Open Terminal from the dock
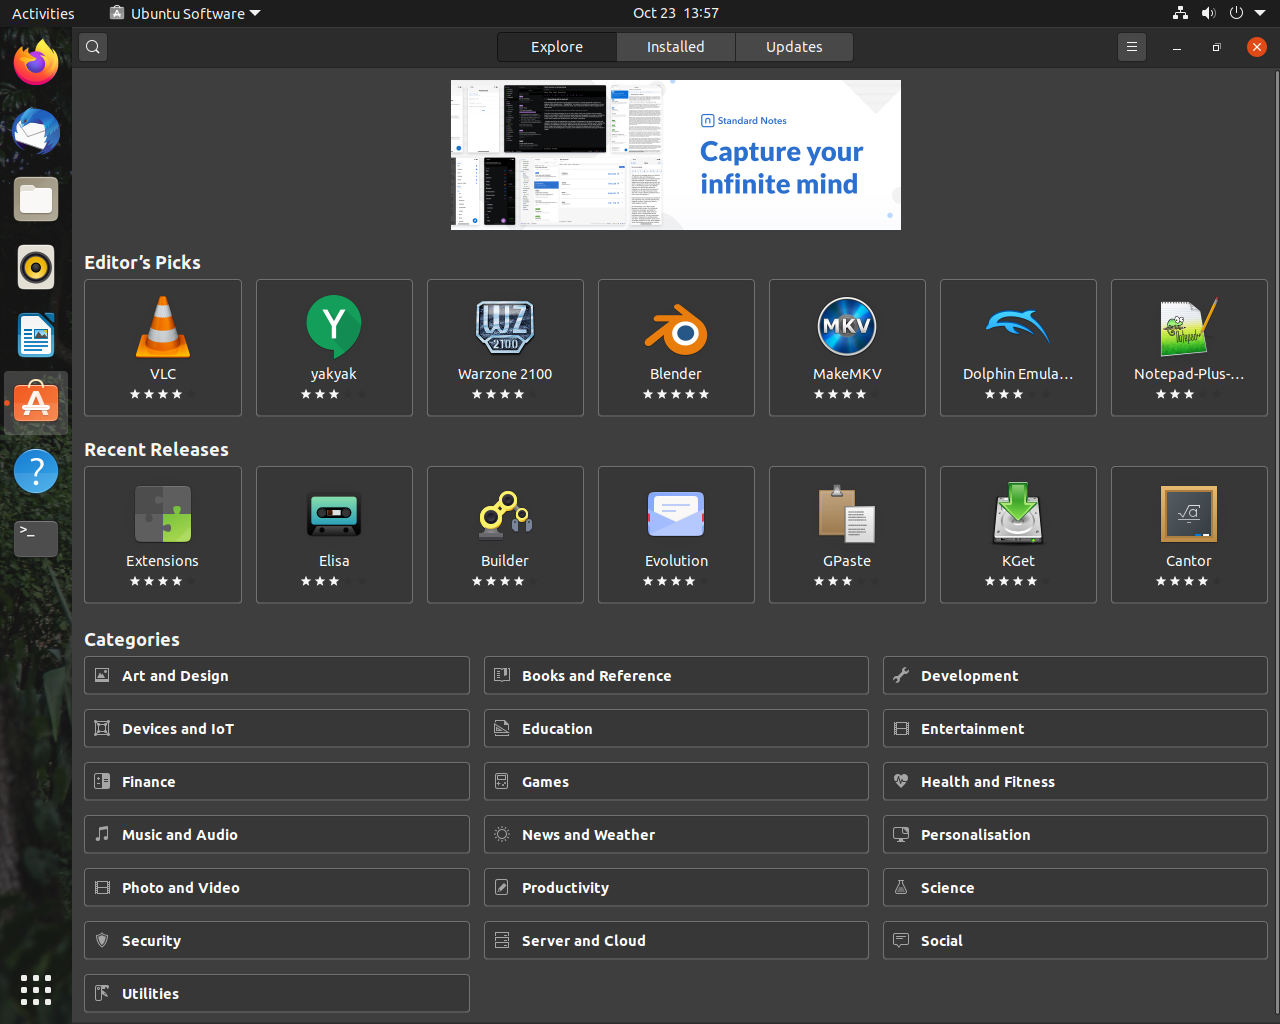 36,539
